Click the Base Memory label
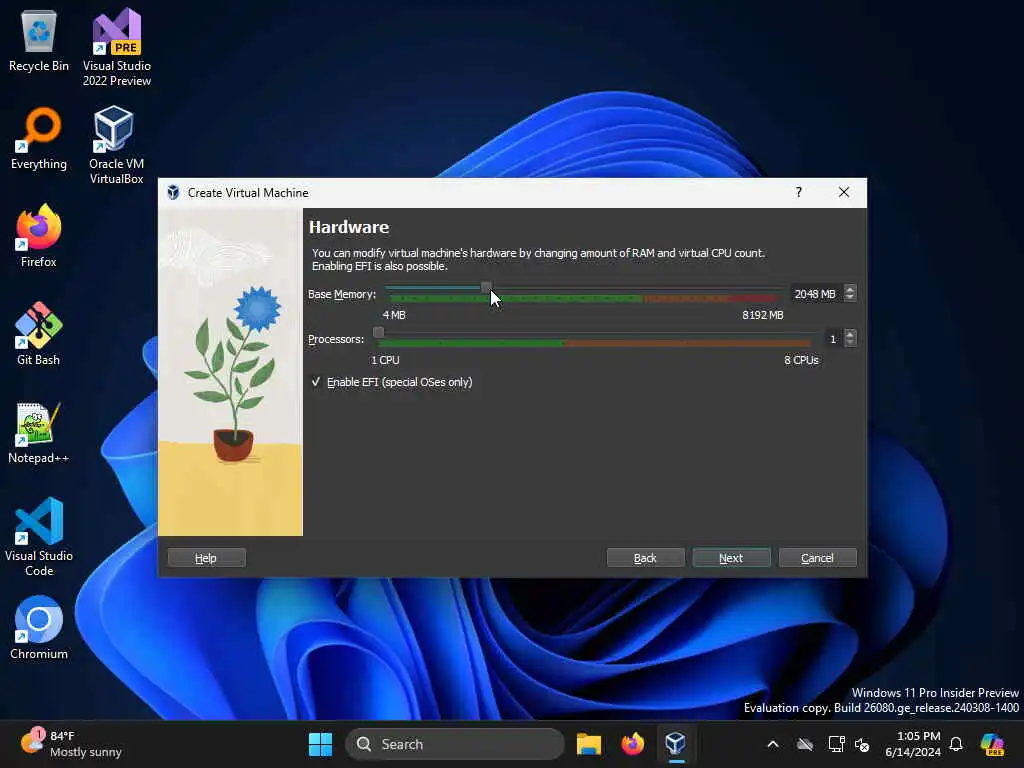This screenshot has width=1024, height=768. tap(342, 295)
